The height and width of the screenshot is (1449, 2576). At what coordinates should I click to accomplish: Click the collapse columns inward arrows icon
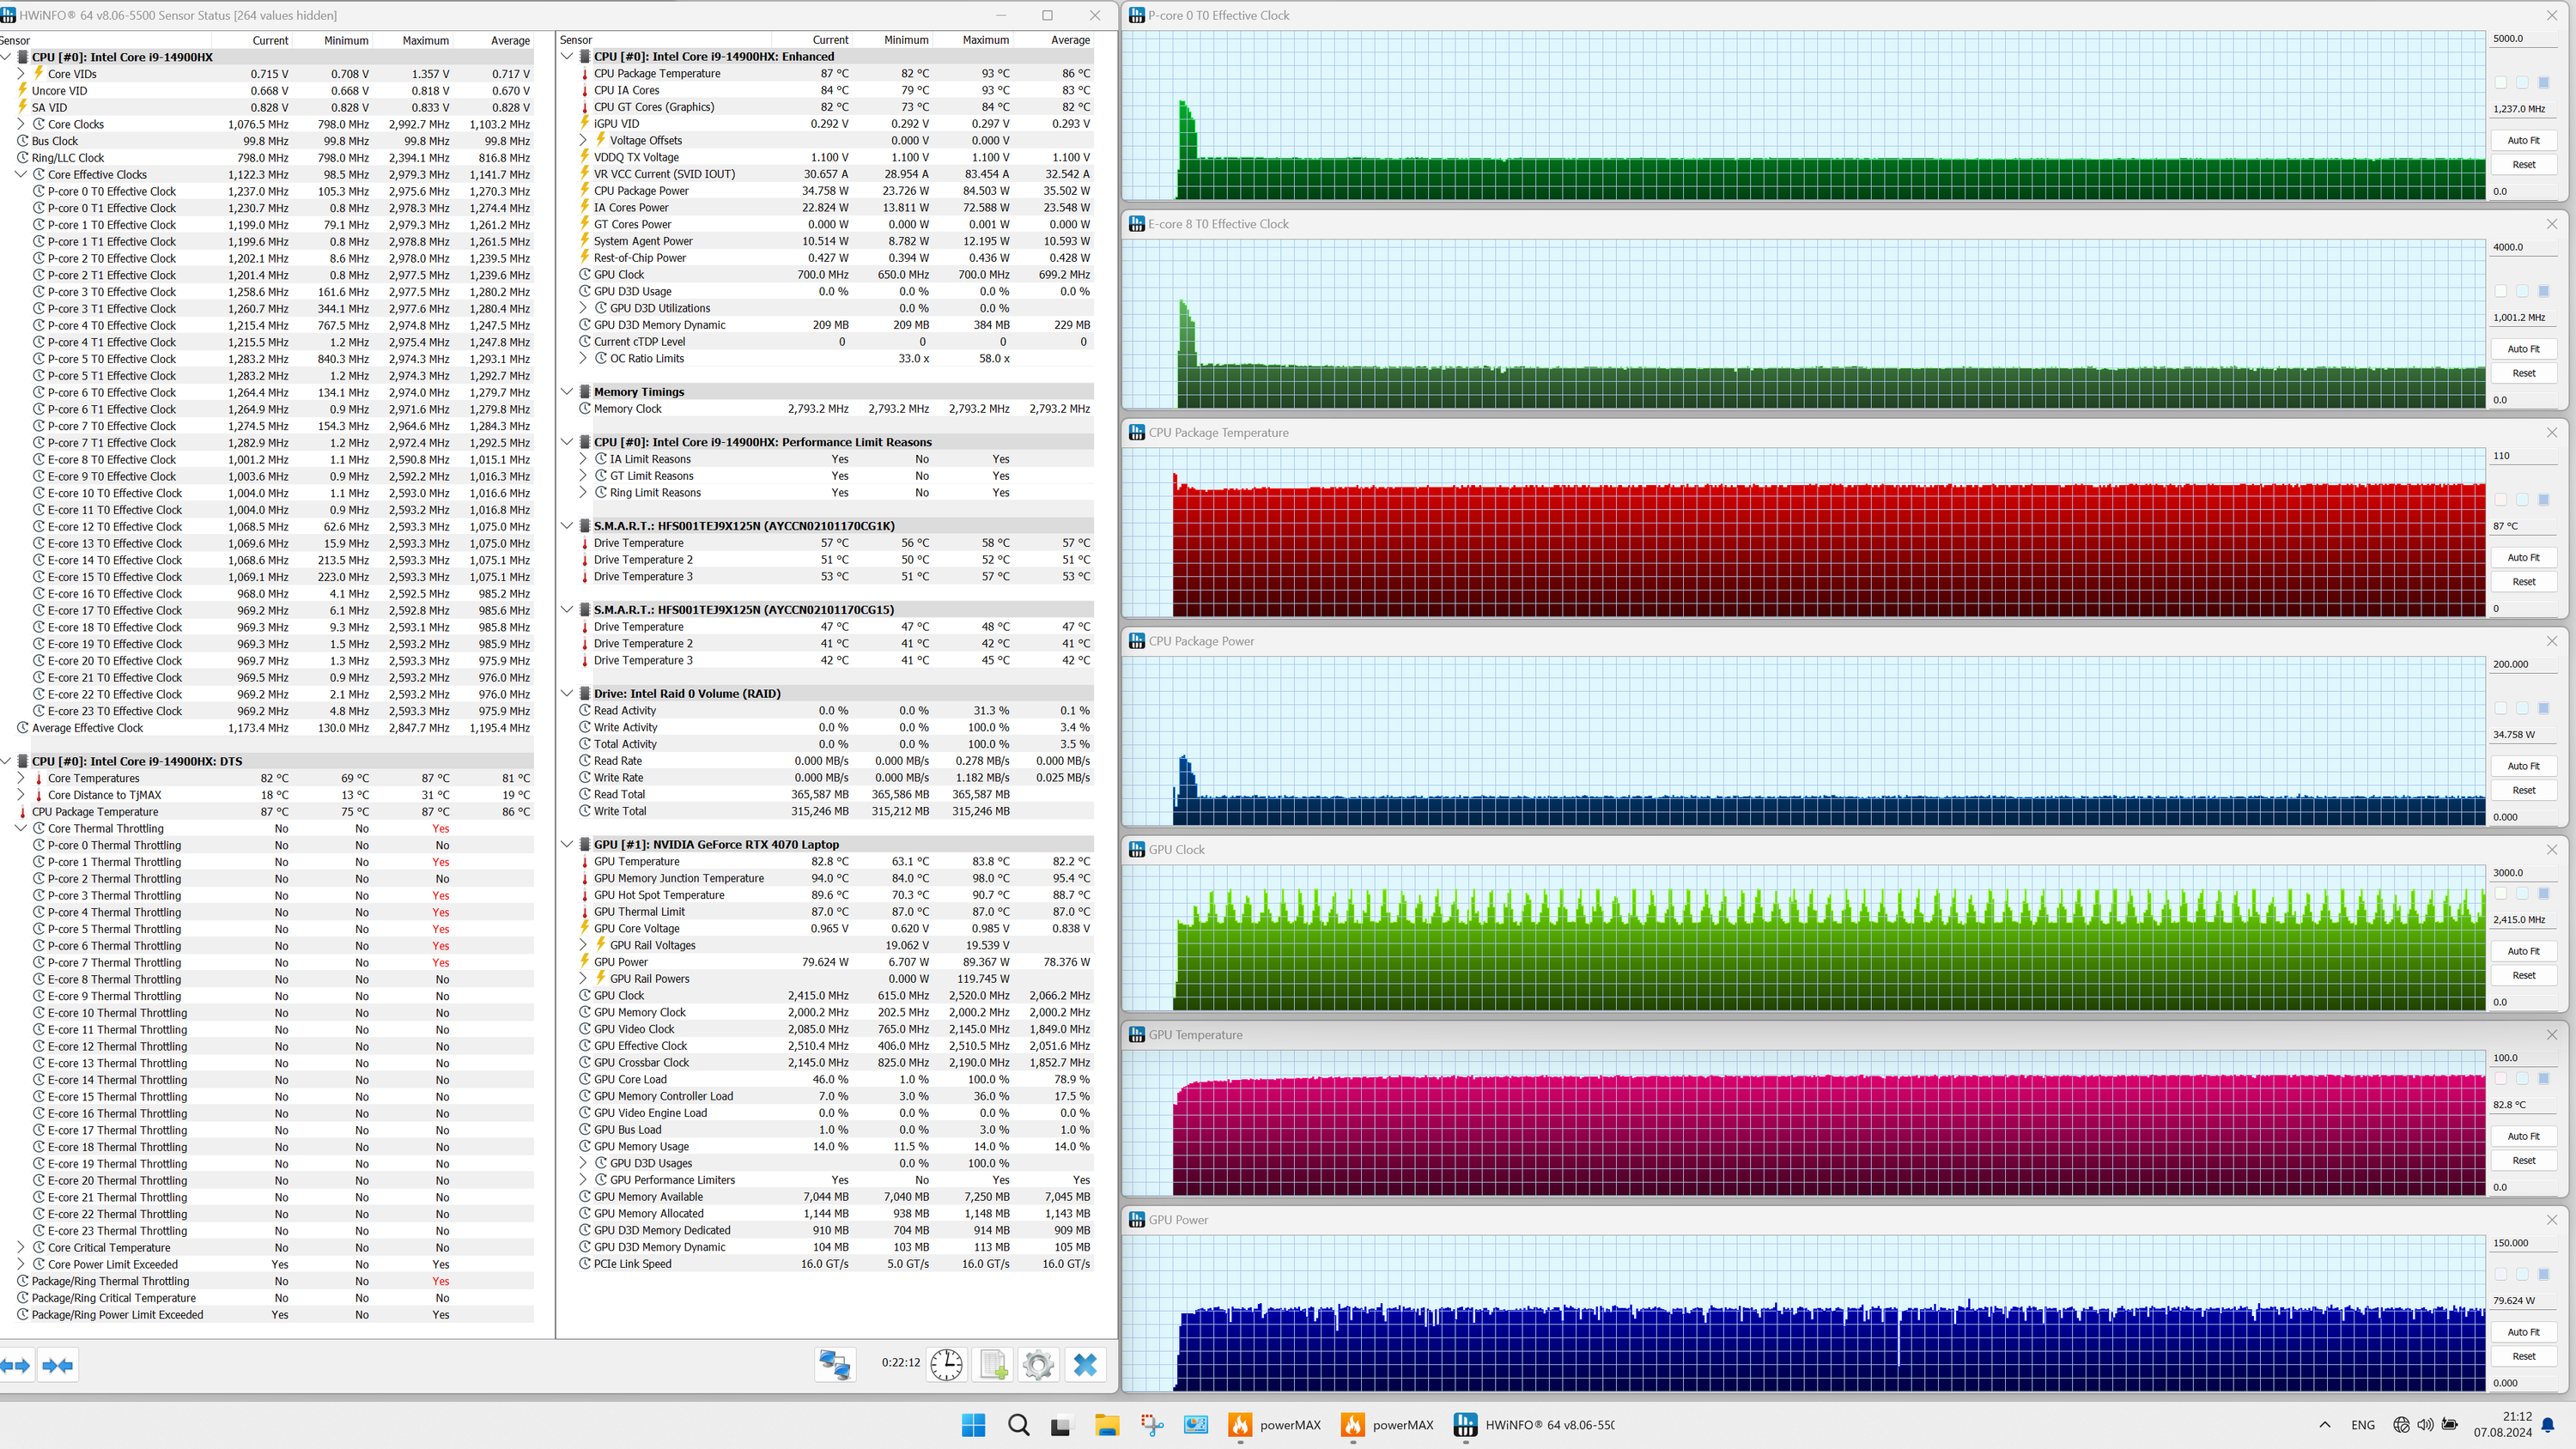(x=58, y=1365)
